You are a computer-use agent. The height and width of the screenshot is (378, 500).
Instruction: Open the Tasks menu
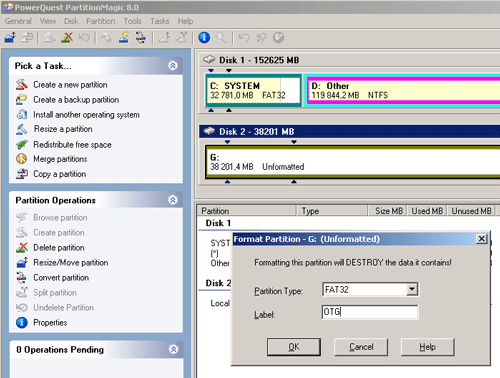pos(160,21)
